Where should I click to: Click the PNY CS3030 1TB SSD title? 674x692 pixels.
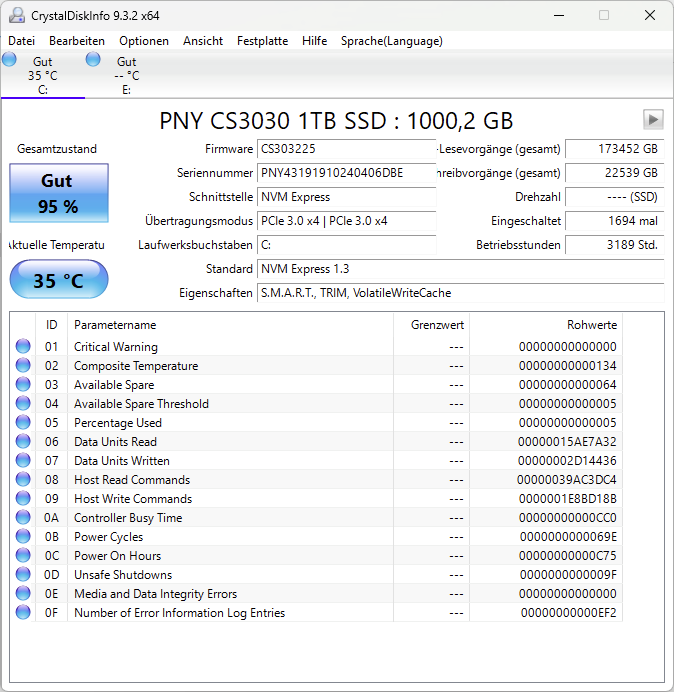point(336,120)
